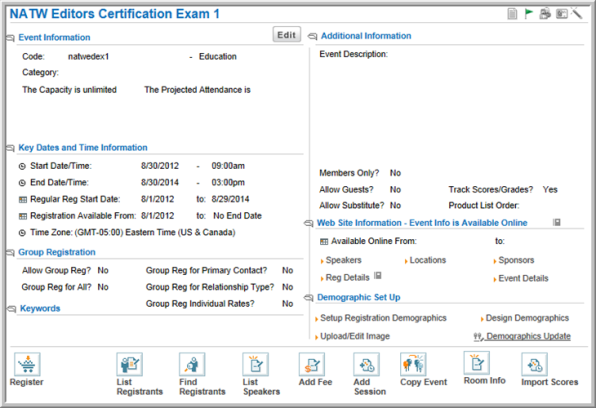Collapse the Demographic Set Up section
The height and width of the screenshot is (408, 596).
pyautogui.click(x=309, y=298)
